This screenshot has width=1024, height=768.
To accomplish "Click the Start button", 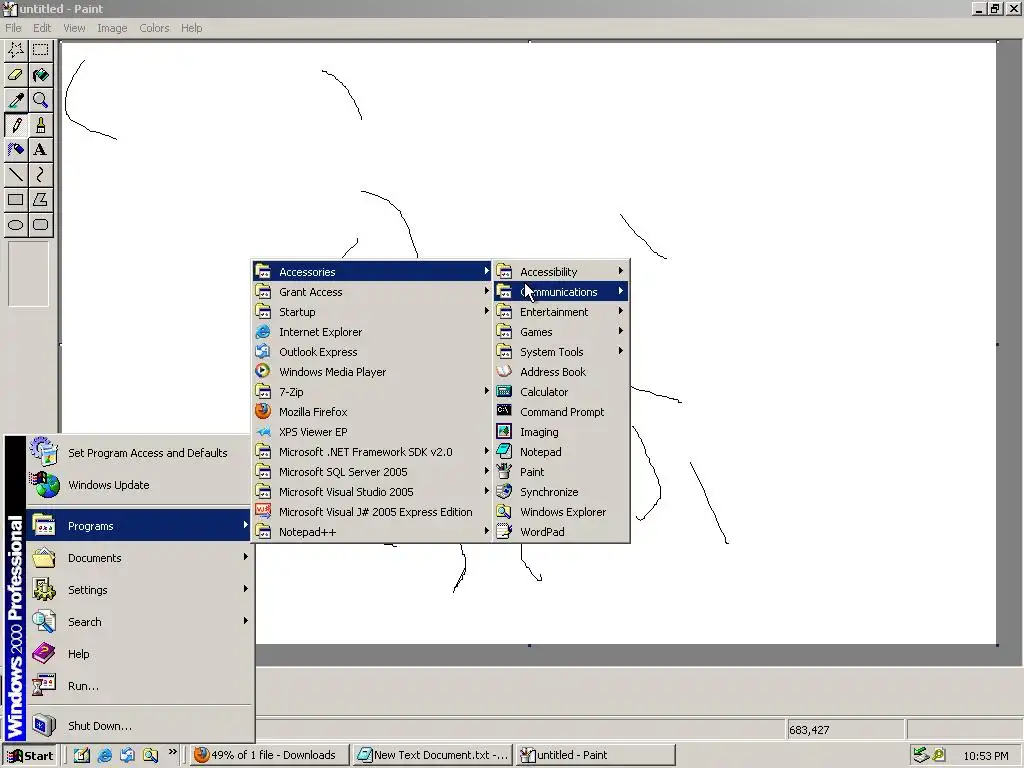I will point(30,756).
